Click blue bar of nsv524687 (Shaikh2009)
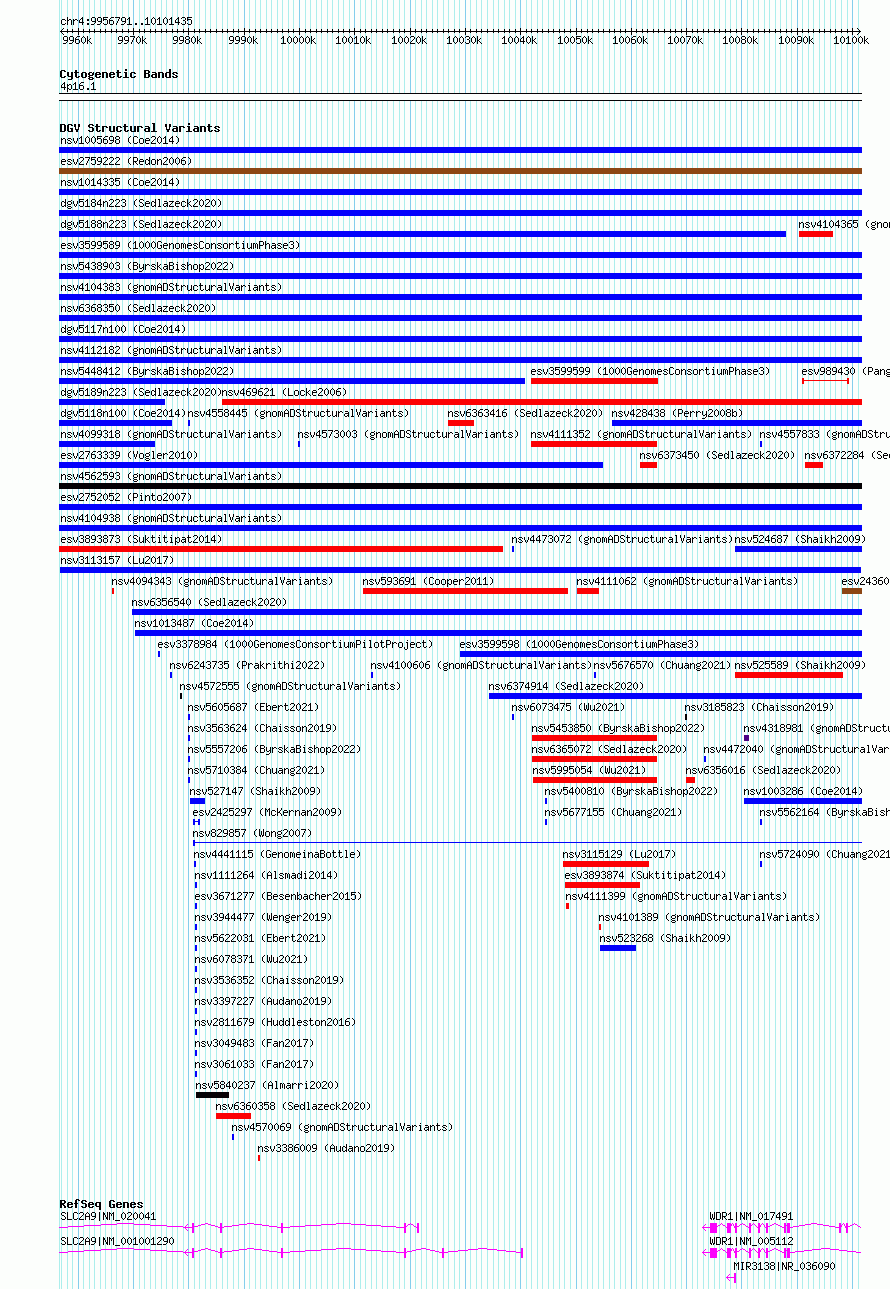This screenshot has height=1289, width=890. tap(798, 549)
